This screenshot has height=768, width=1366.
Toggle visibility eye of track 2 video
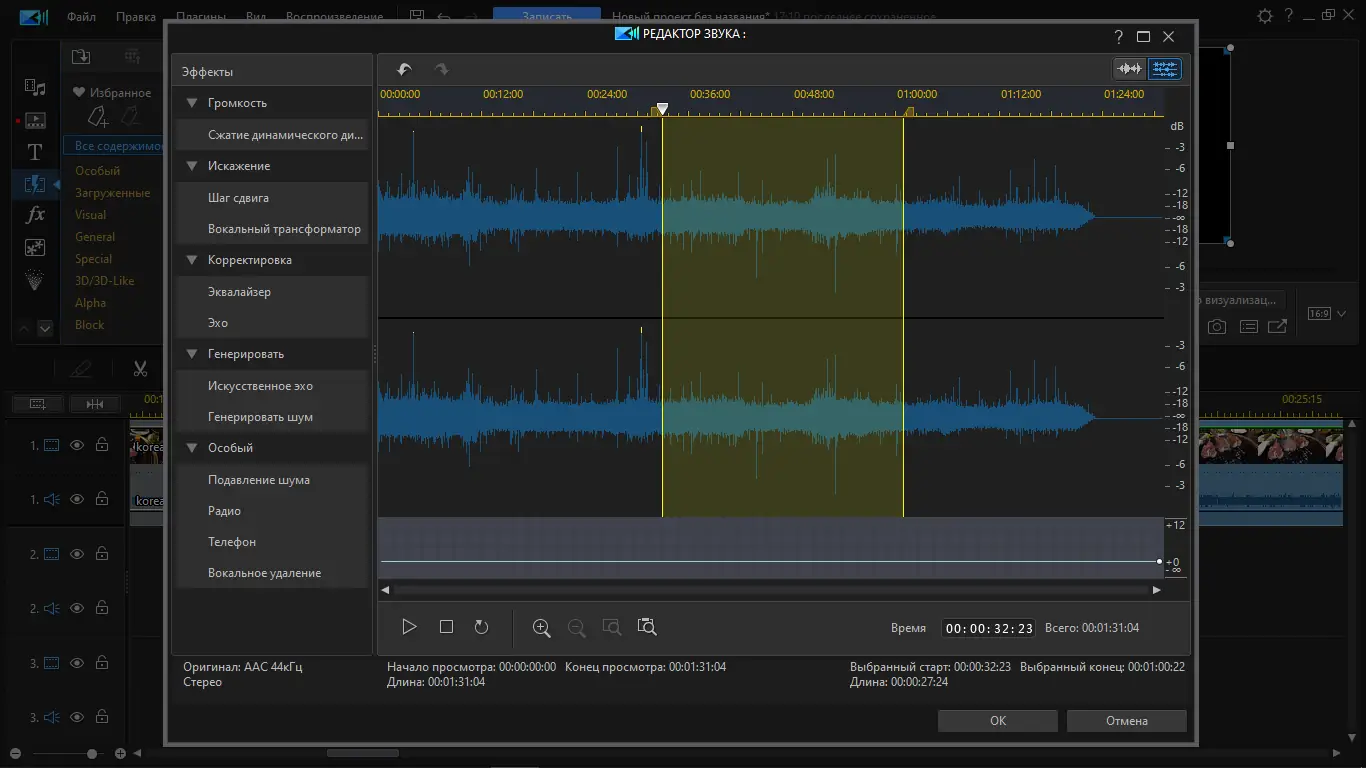(x=77, y=554)
